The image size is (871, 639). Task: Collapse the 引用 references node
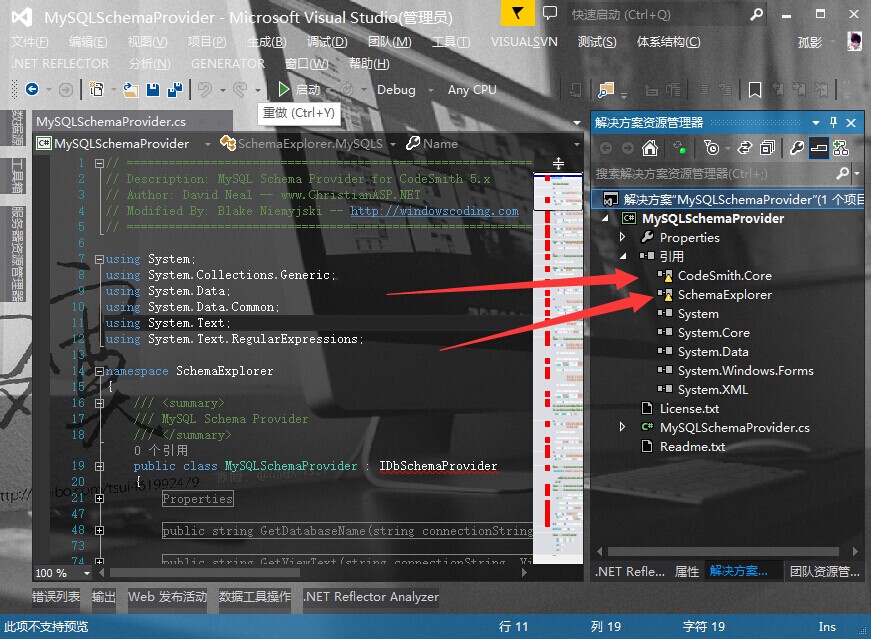[x=623, y=256]
